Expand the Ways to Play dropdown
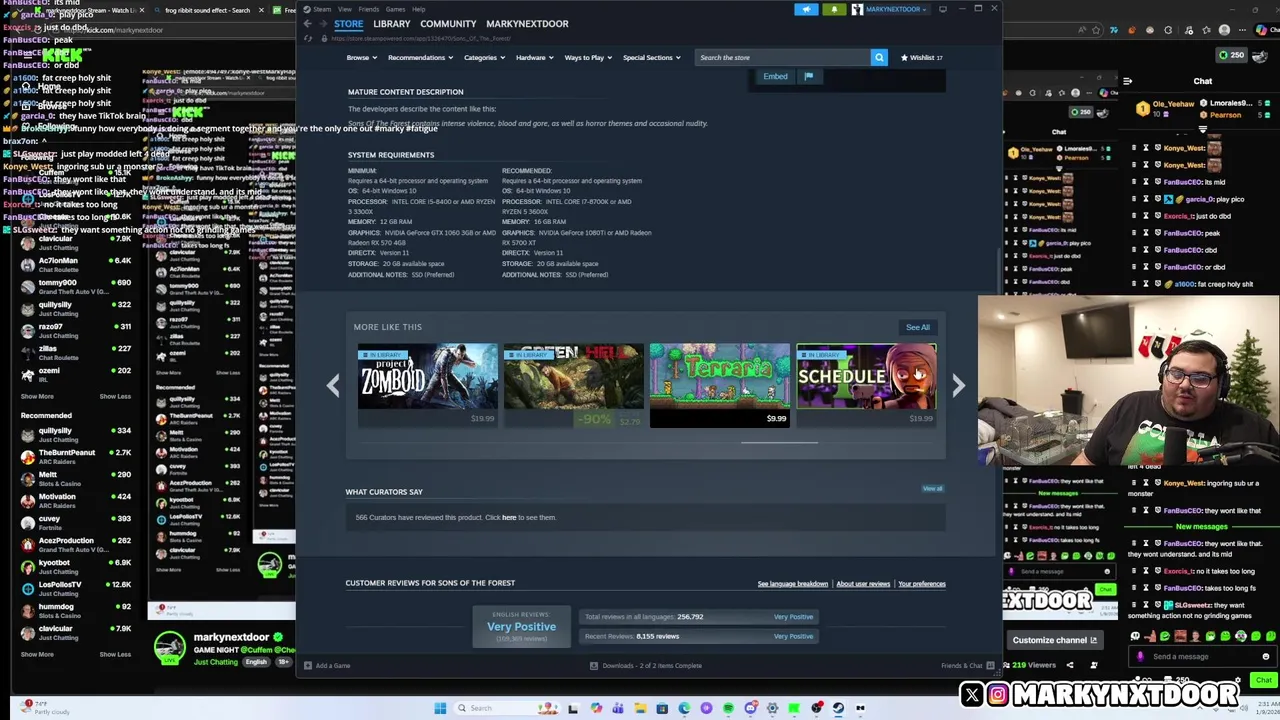The height and width of the screenshot is (720, 1280). 588,58
